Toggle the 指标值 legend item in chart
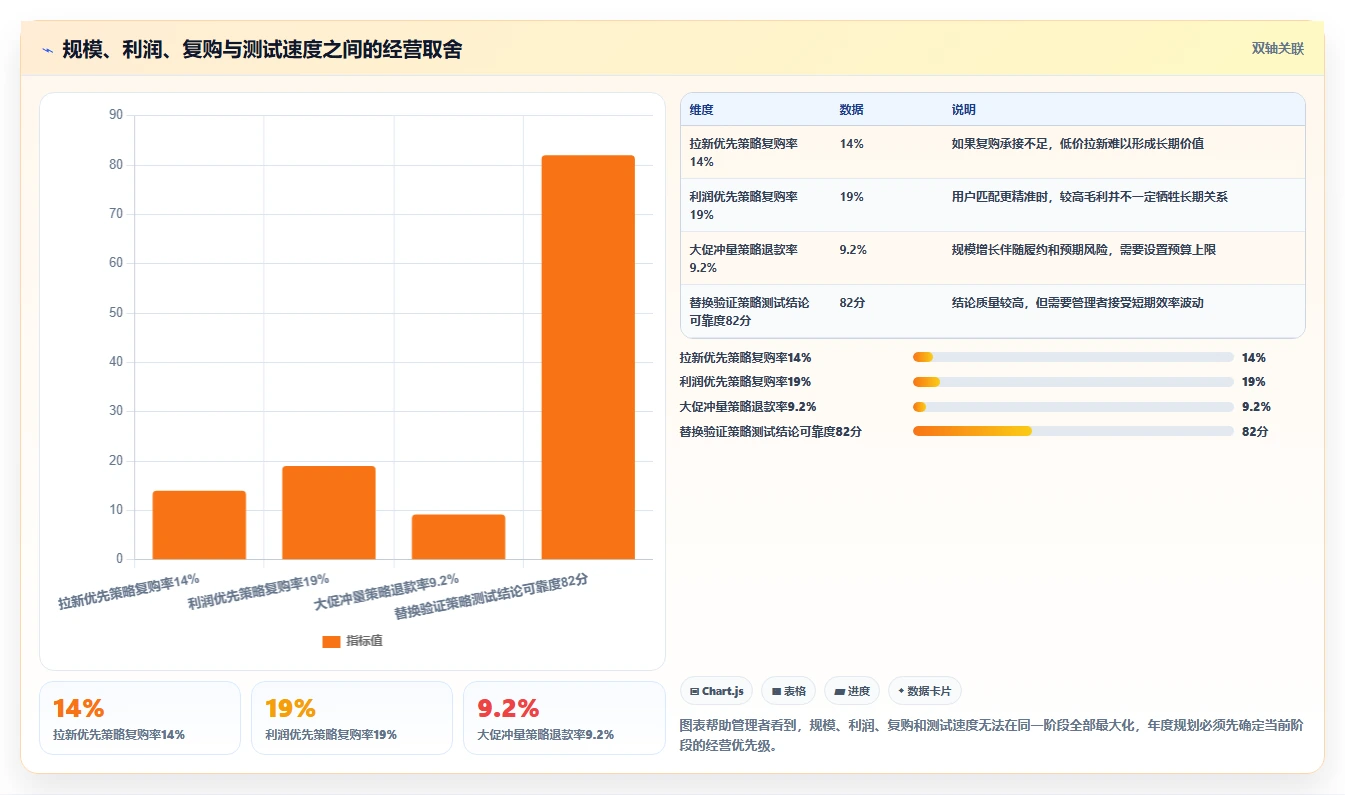This screenshot has height=795, width=1345. point(352,641)
